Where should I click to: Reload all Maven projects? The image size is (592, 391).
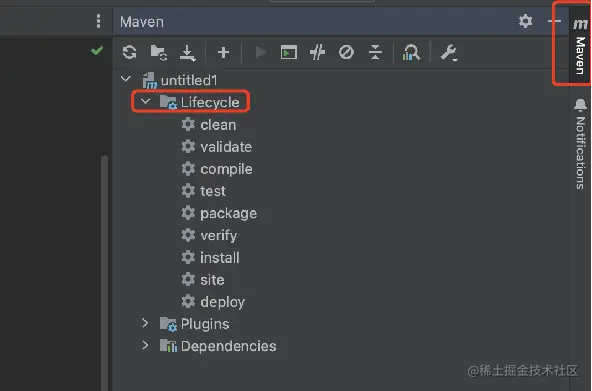pos(130,52)
